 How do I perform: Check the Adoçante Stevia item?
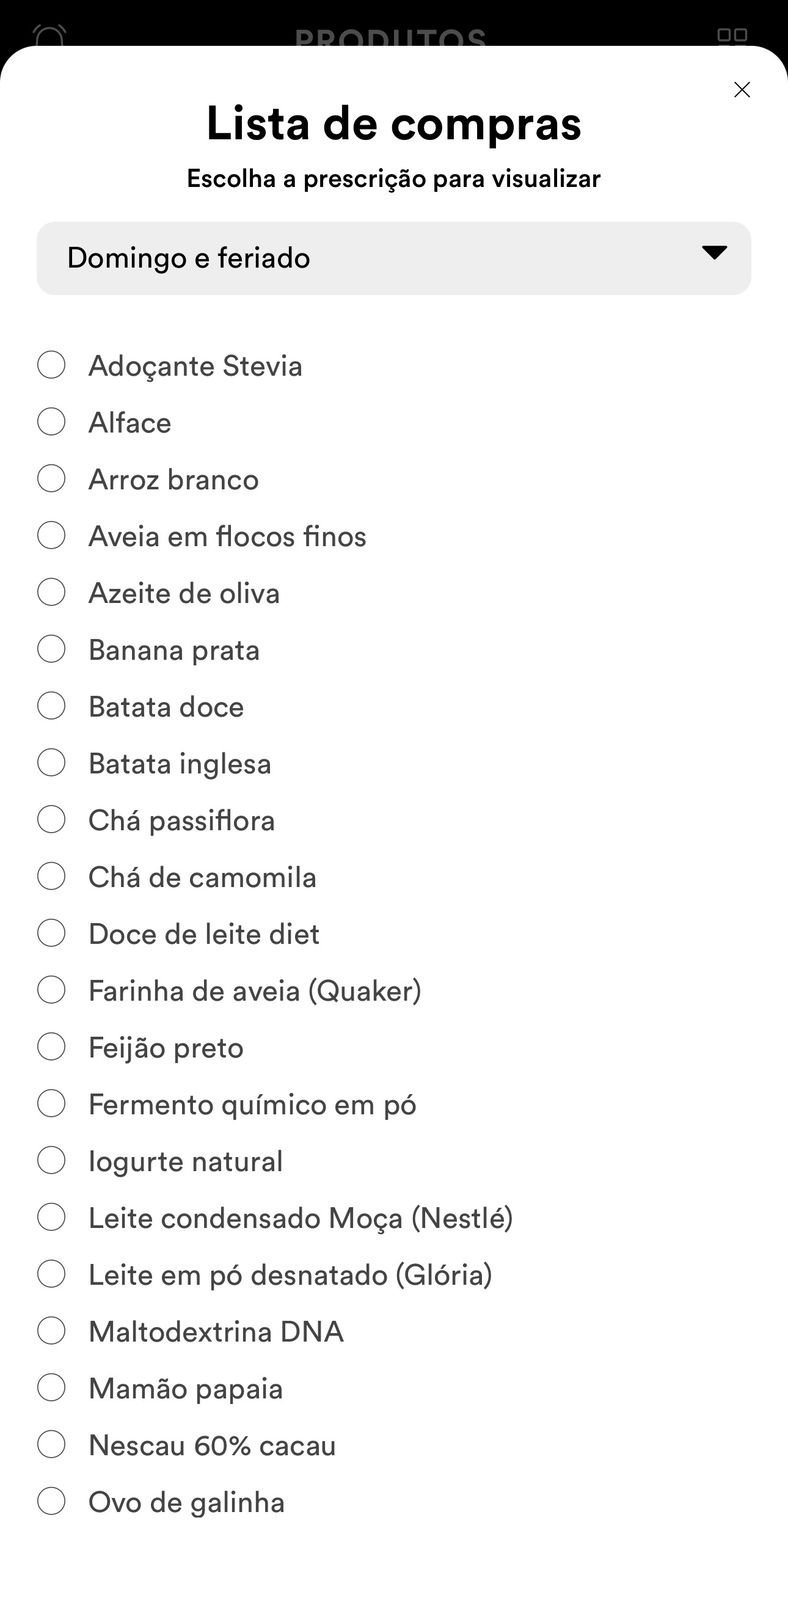point(51,365)
